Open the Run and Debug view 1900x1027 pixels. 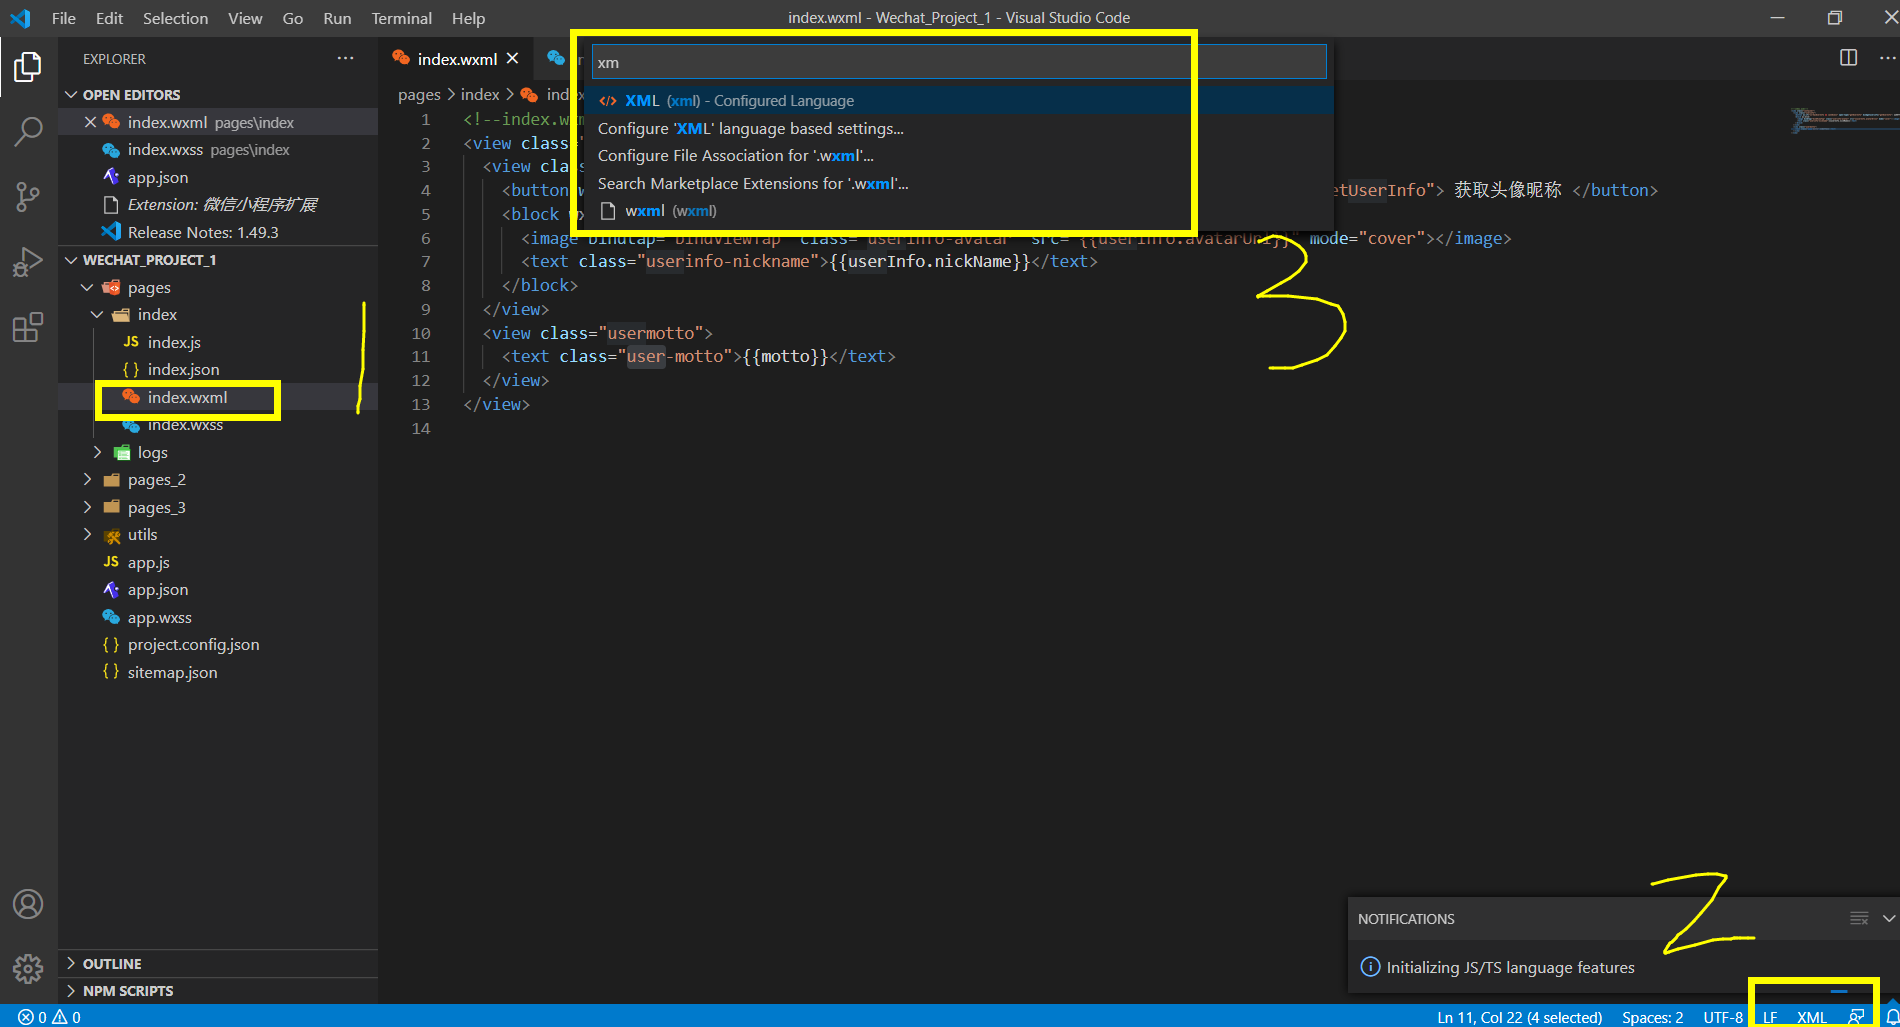click(28, 262)
